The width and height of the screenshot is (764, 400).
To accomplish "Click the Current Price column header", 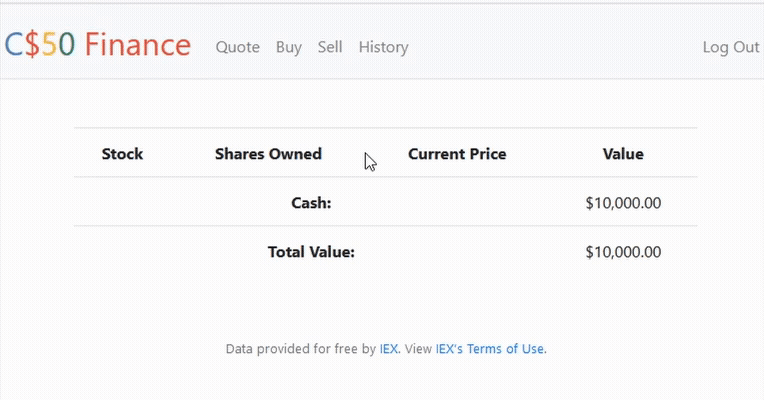I will point(457,154).
